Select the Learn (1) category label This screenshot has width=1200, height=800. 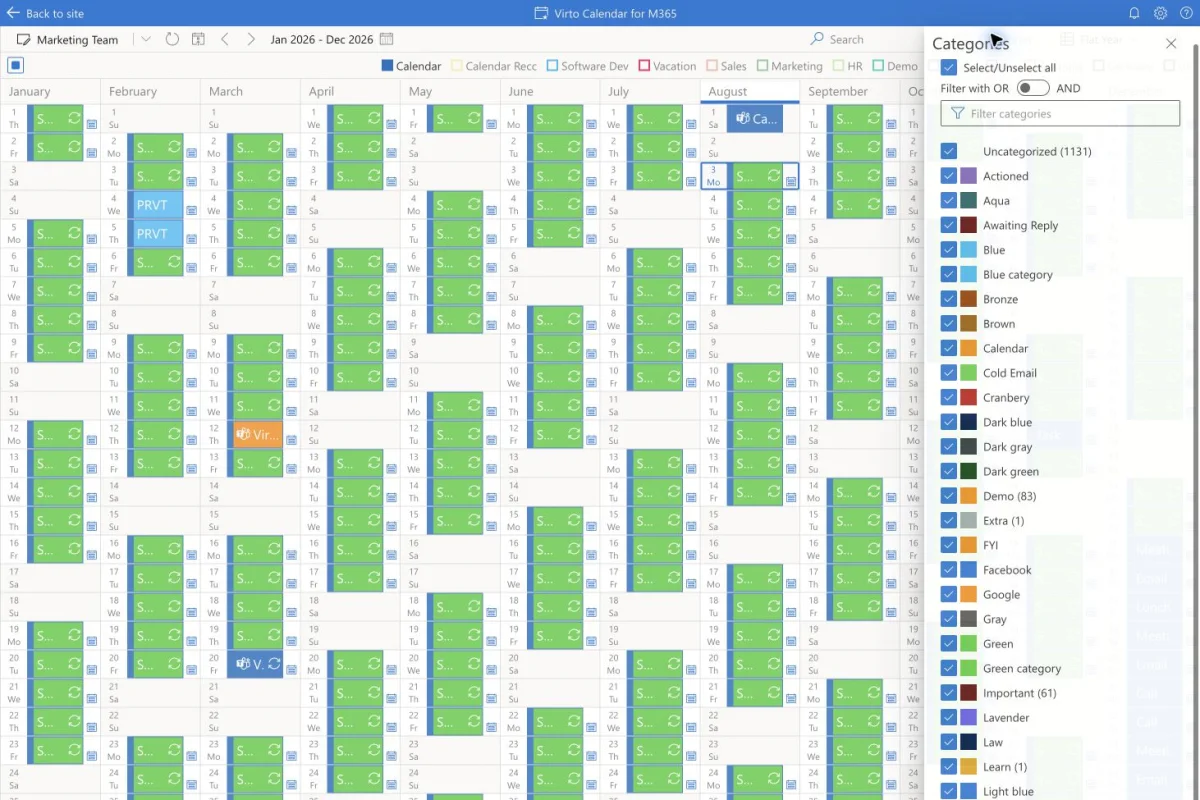click(x=1005, y=767)
